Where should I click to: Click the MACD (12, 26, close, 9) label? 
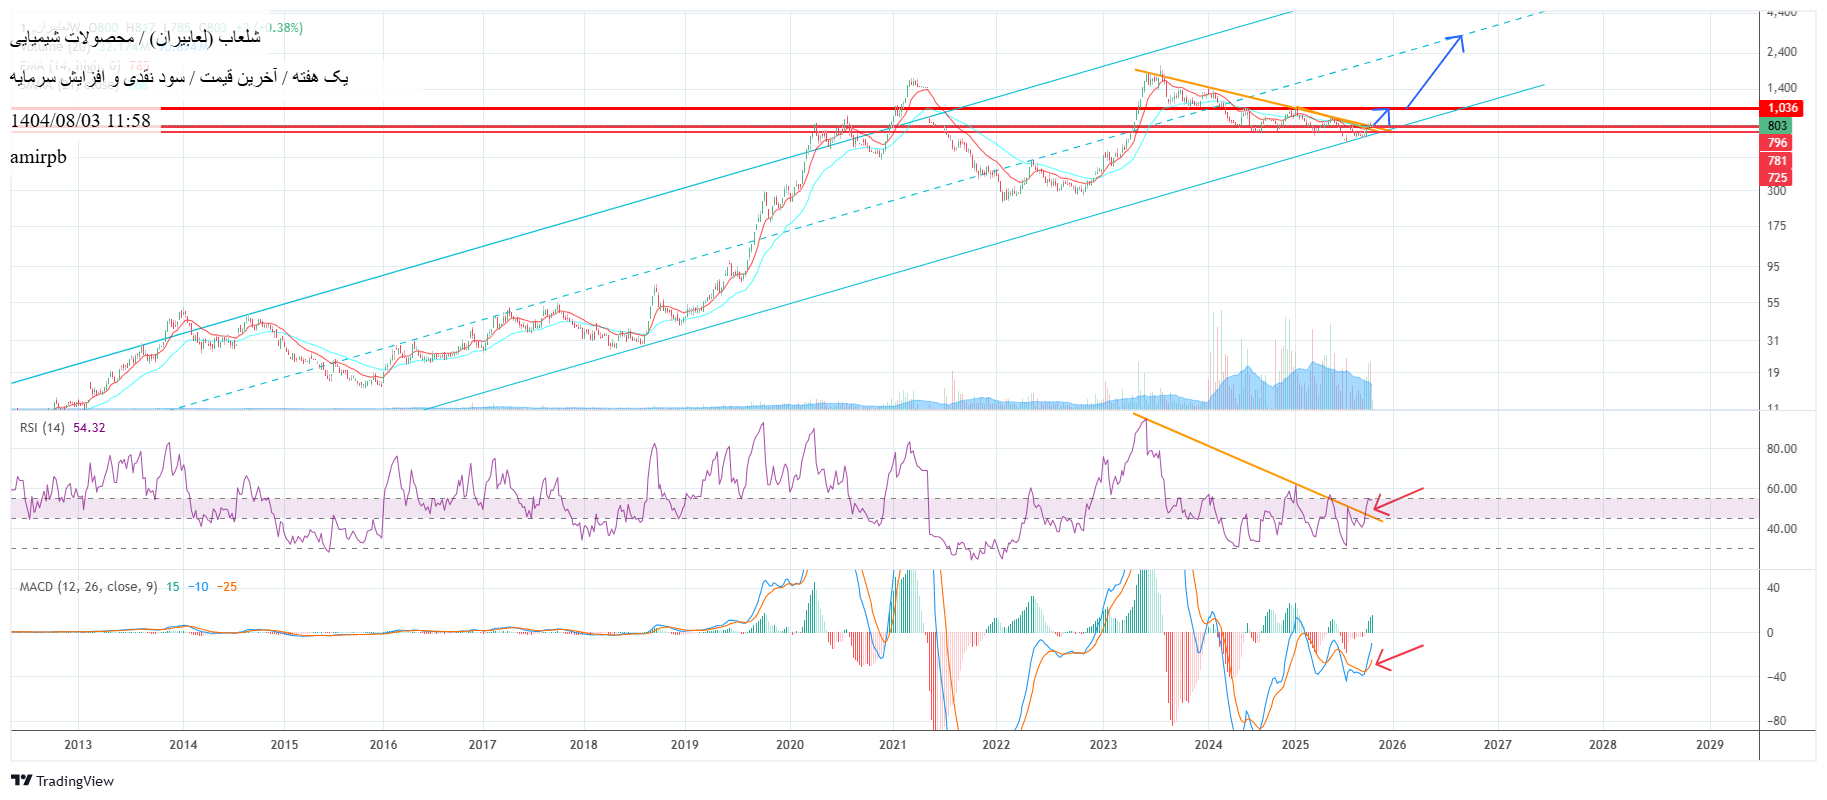coord(88,587)
